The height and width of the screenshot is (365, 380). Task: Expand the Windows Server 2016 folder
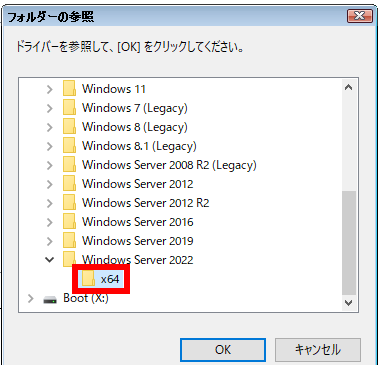tap(50, 222)
